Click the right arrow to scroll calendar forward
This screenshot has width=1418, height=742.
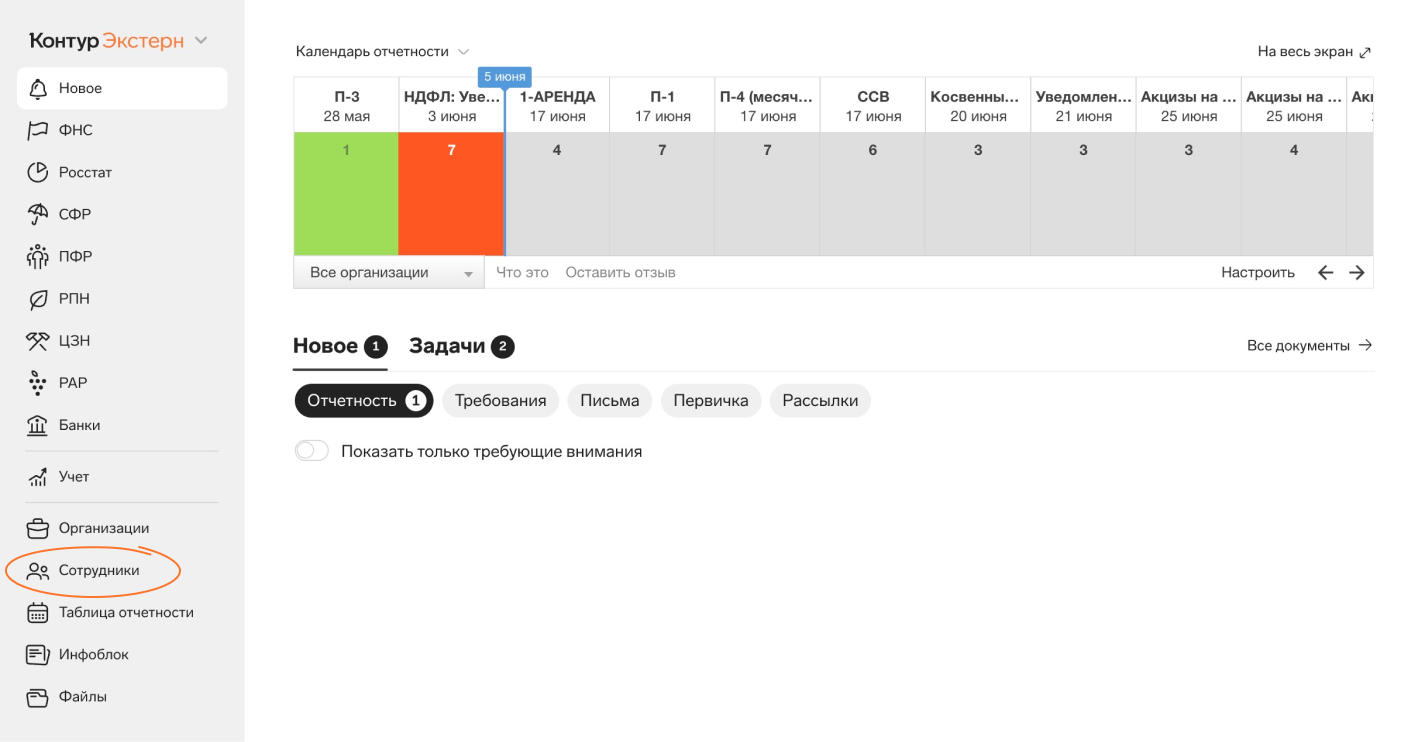1357,272
